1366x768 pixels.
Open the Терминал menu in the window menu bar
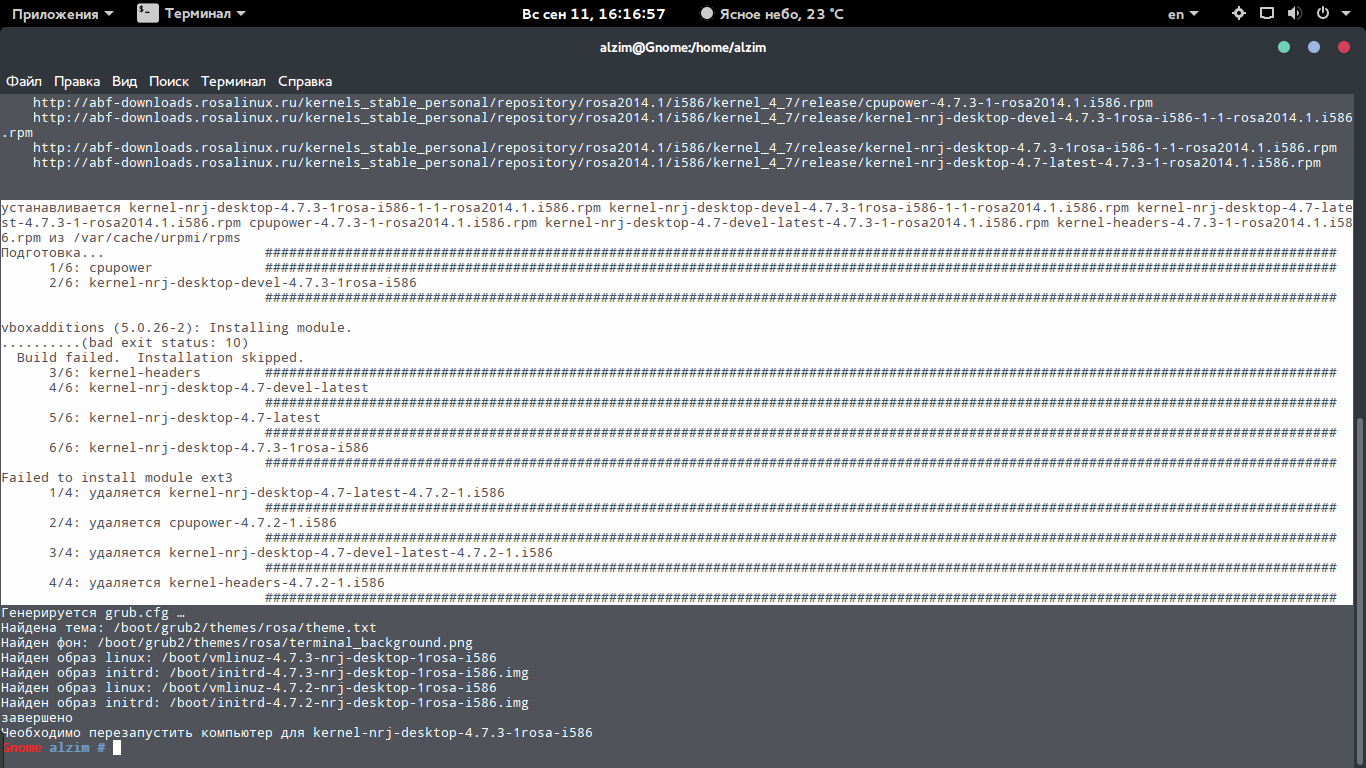click(233, 82)
